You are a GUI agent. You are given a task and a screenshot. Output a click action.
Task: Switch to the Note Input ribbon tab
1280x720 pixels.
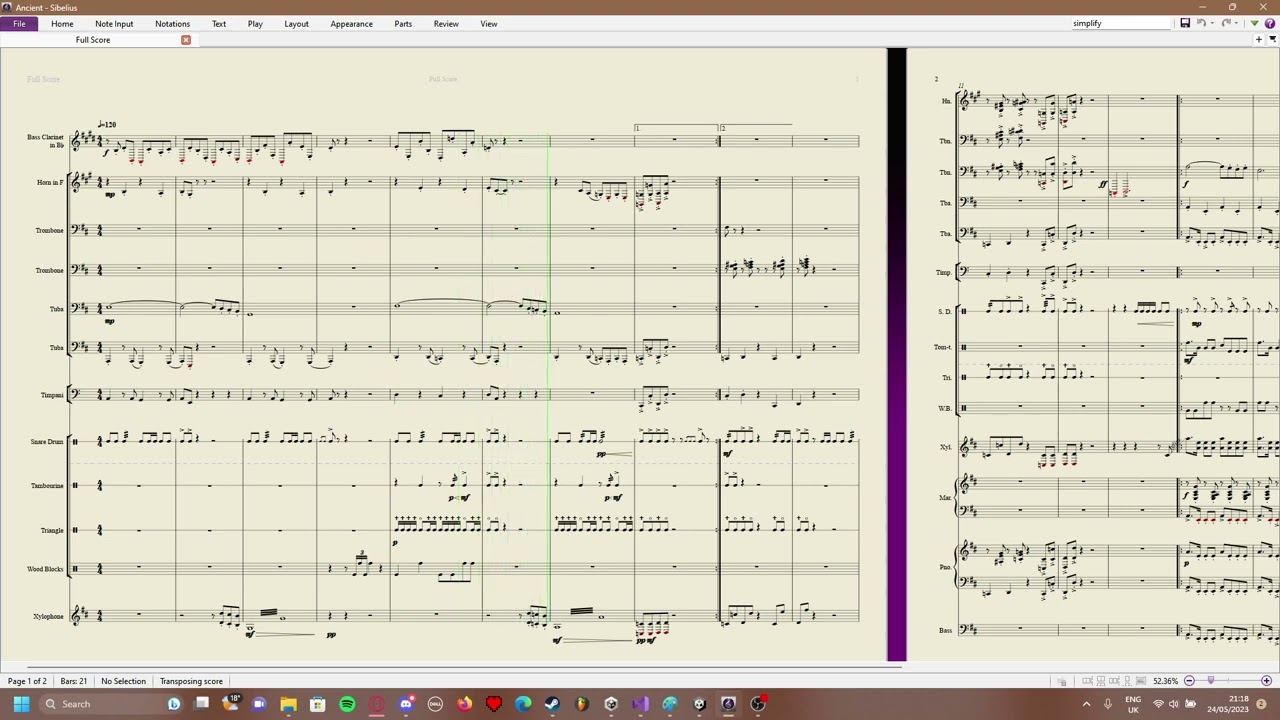114,24
